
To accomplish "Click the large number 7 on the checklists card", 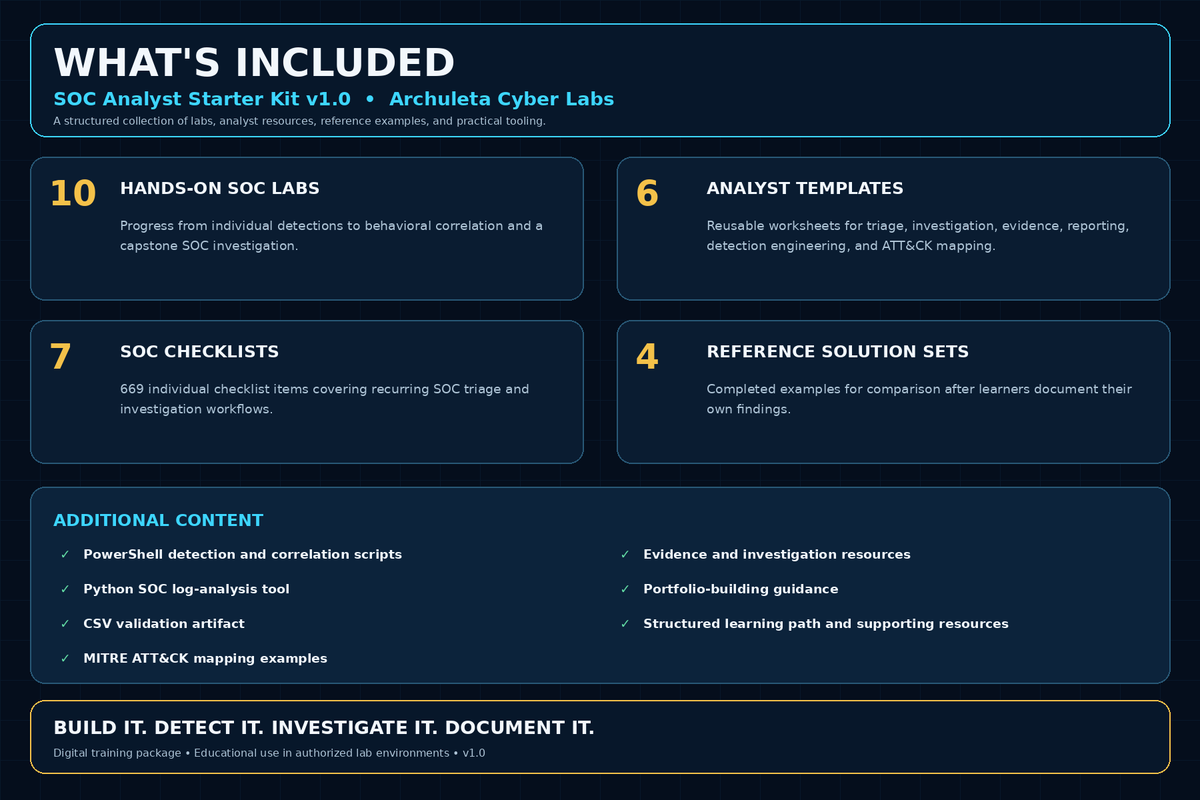I will 60,357.
